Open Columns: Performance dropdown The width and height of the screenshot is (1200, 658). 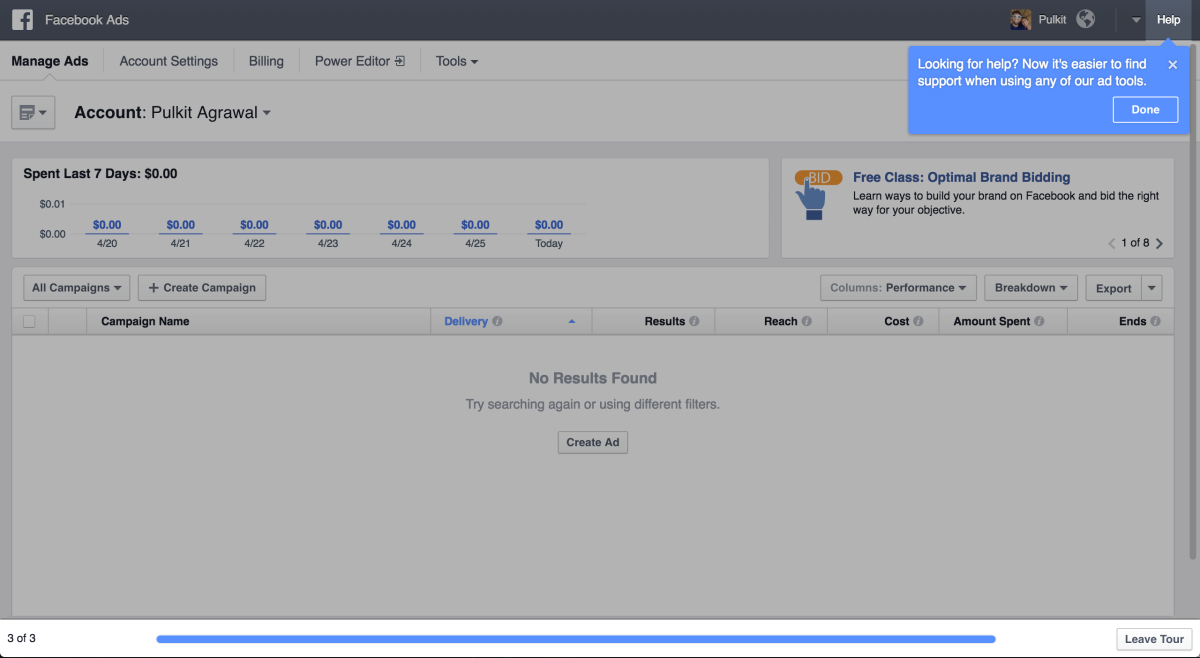(899, 288)
